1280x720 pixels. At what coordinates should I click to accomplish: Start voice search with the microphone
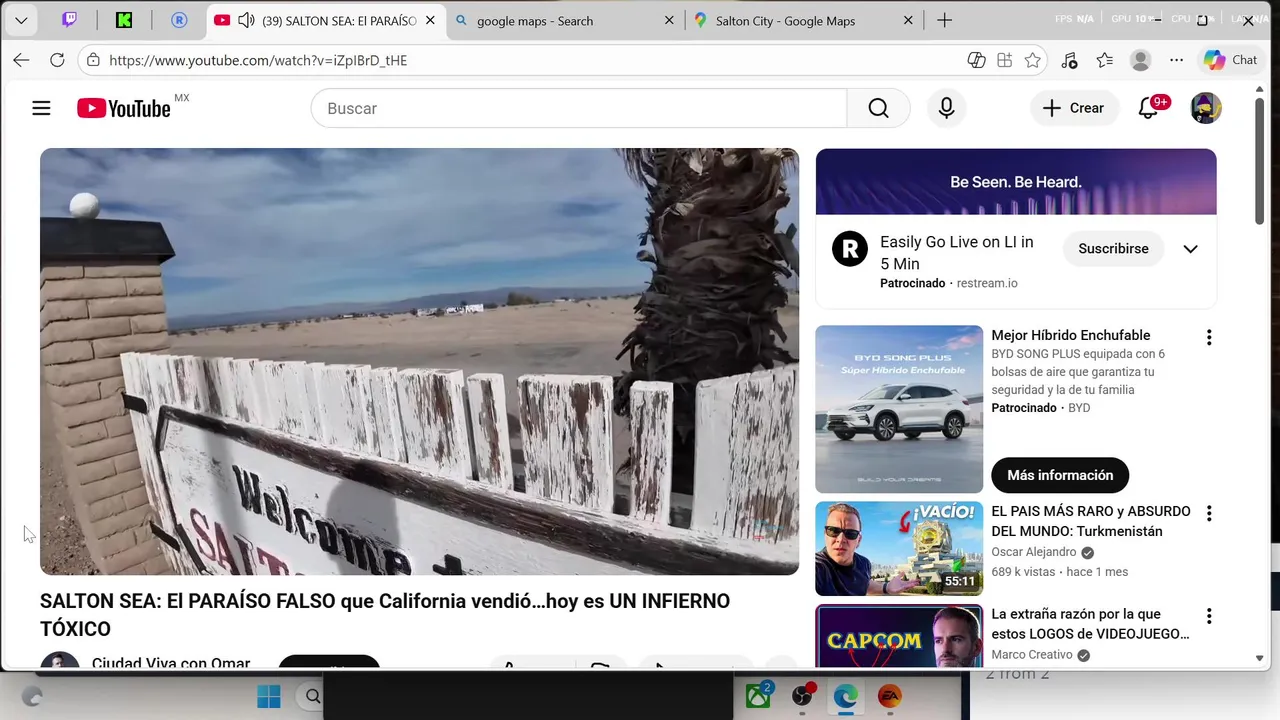[x=946, y=108]
